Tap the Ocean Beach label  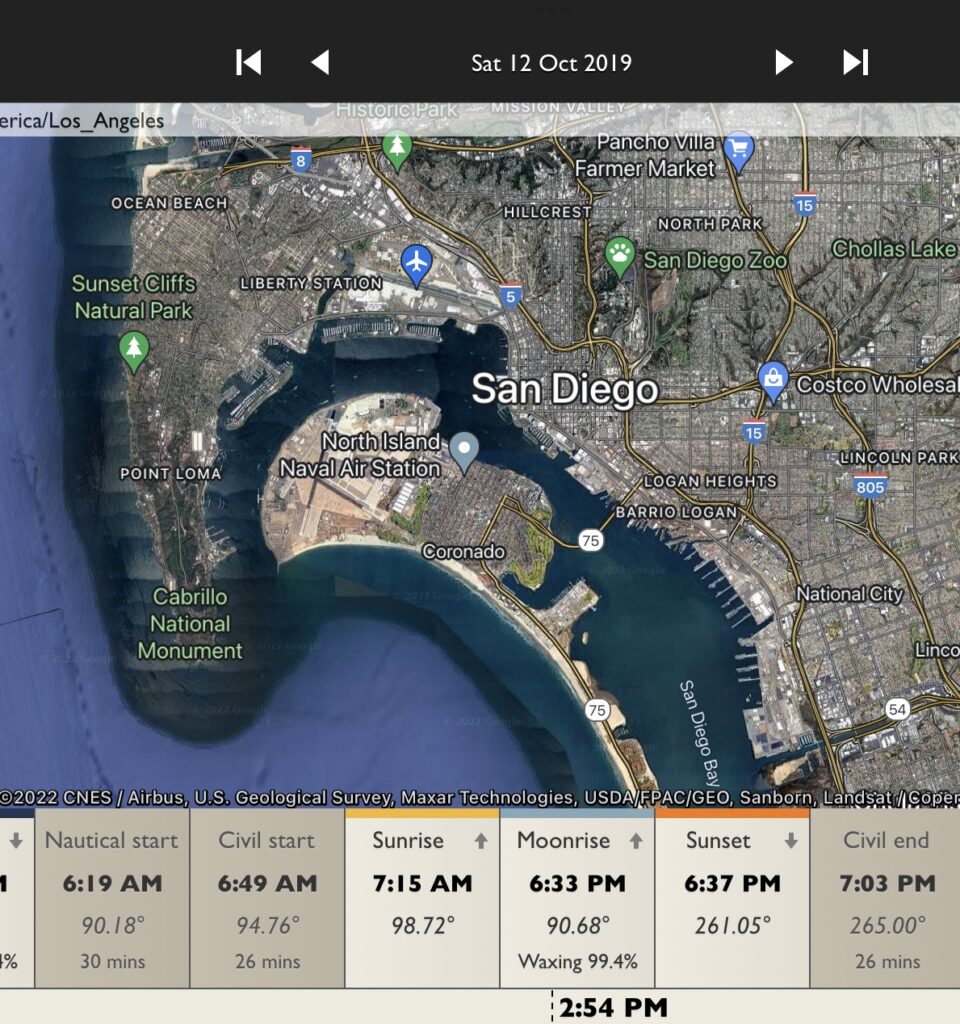pyautogui.click(x=169, y=203)
